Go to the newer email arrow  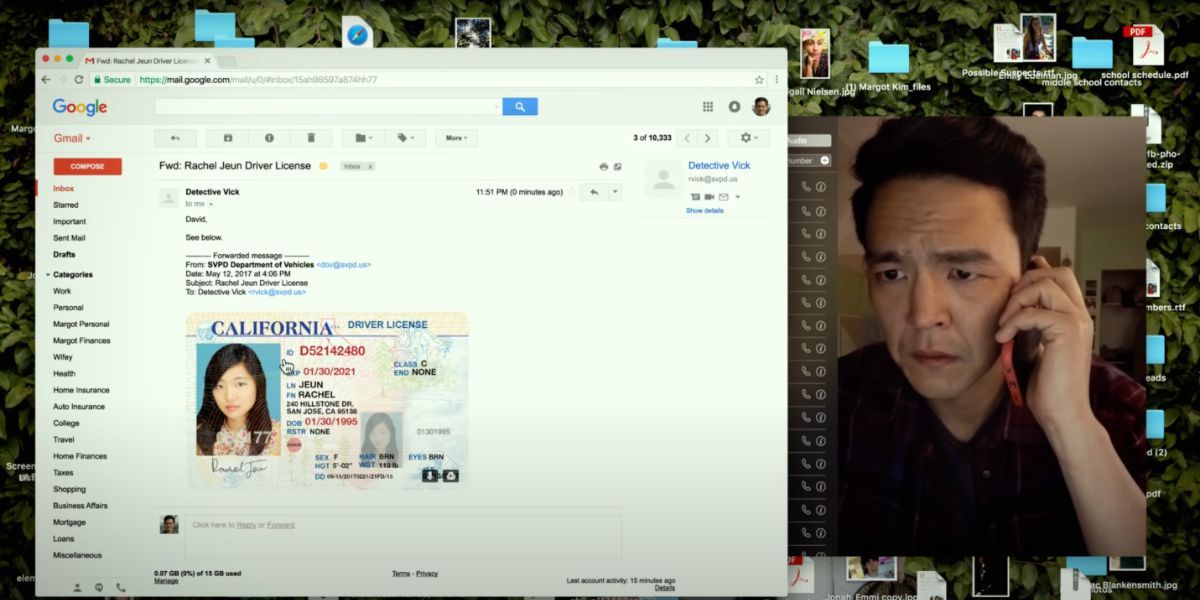(686, 138)
